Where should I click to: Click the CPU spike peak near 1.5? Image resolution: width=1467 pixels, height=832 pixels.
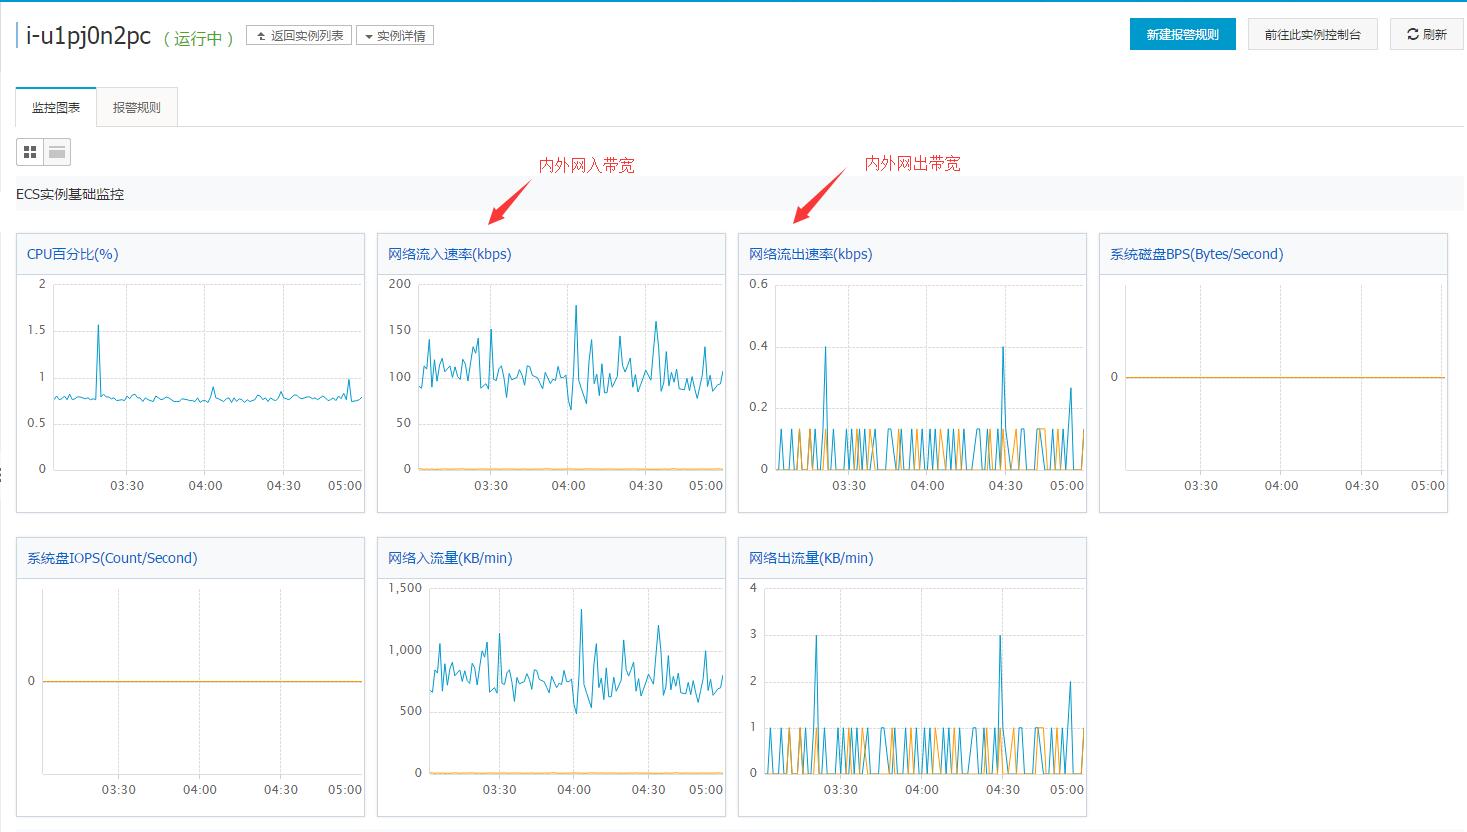click(x=98, y=325)
